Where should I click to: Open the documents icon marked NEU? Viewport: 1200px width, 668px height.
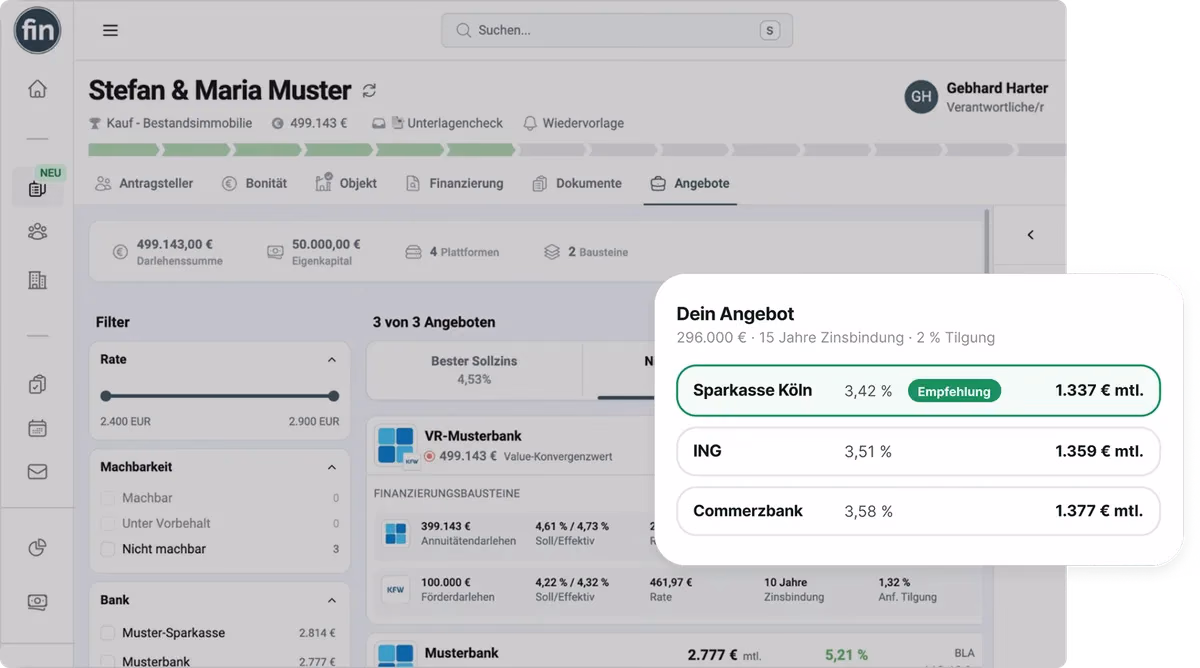[x=37, y=188]
